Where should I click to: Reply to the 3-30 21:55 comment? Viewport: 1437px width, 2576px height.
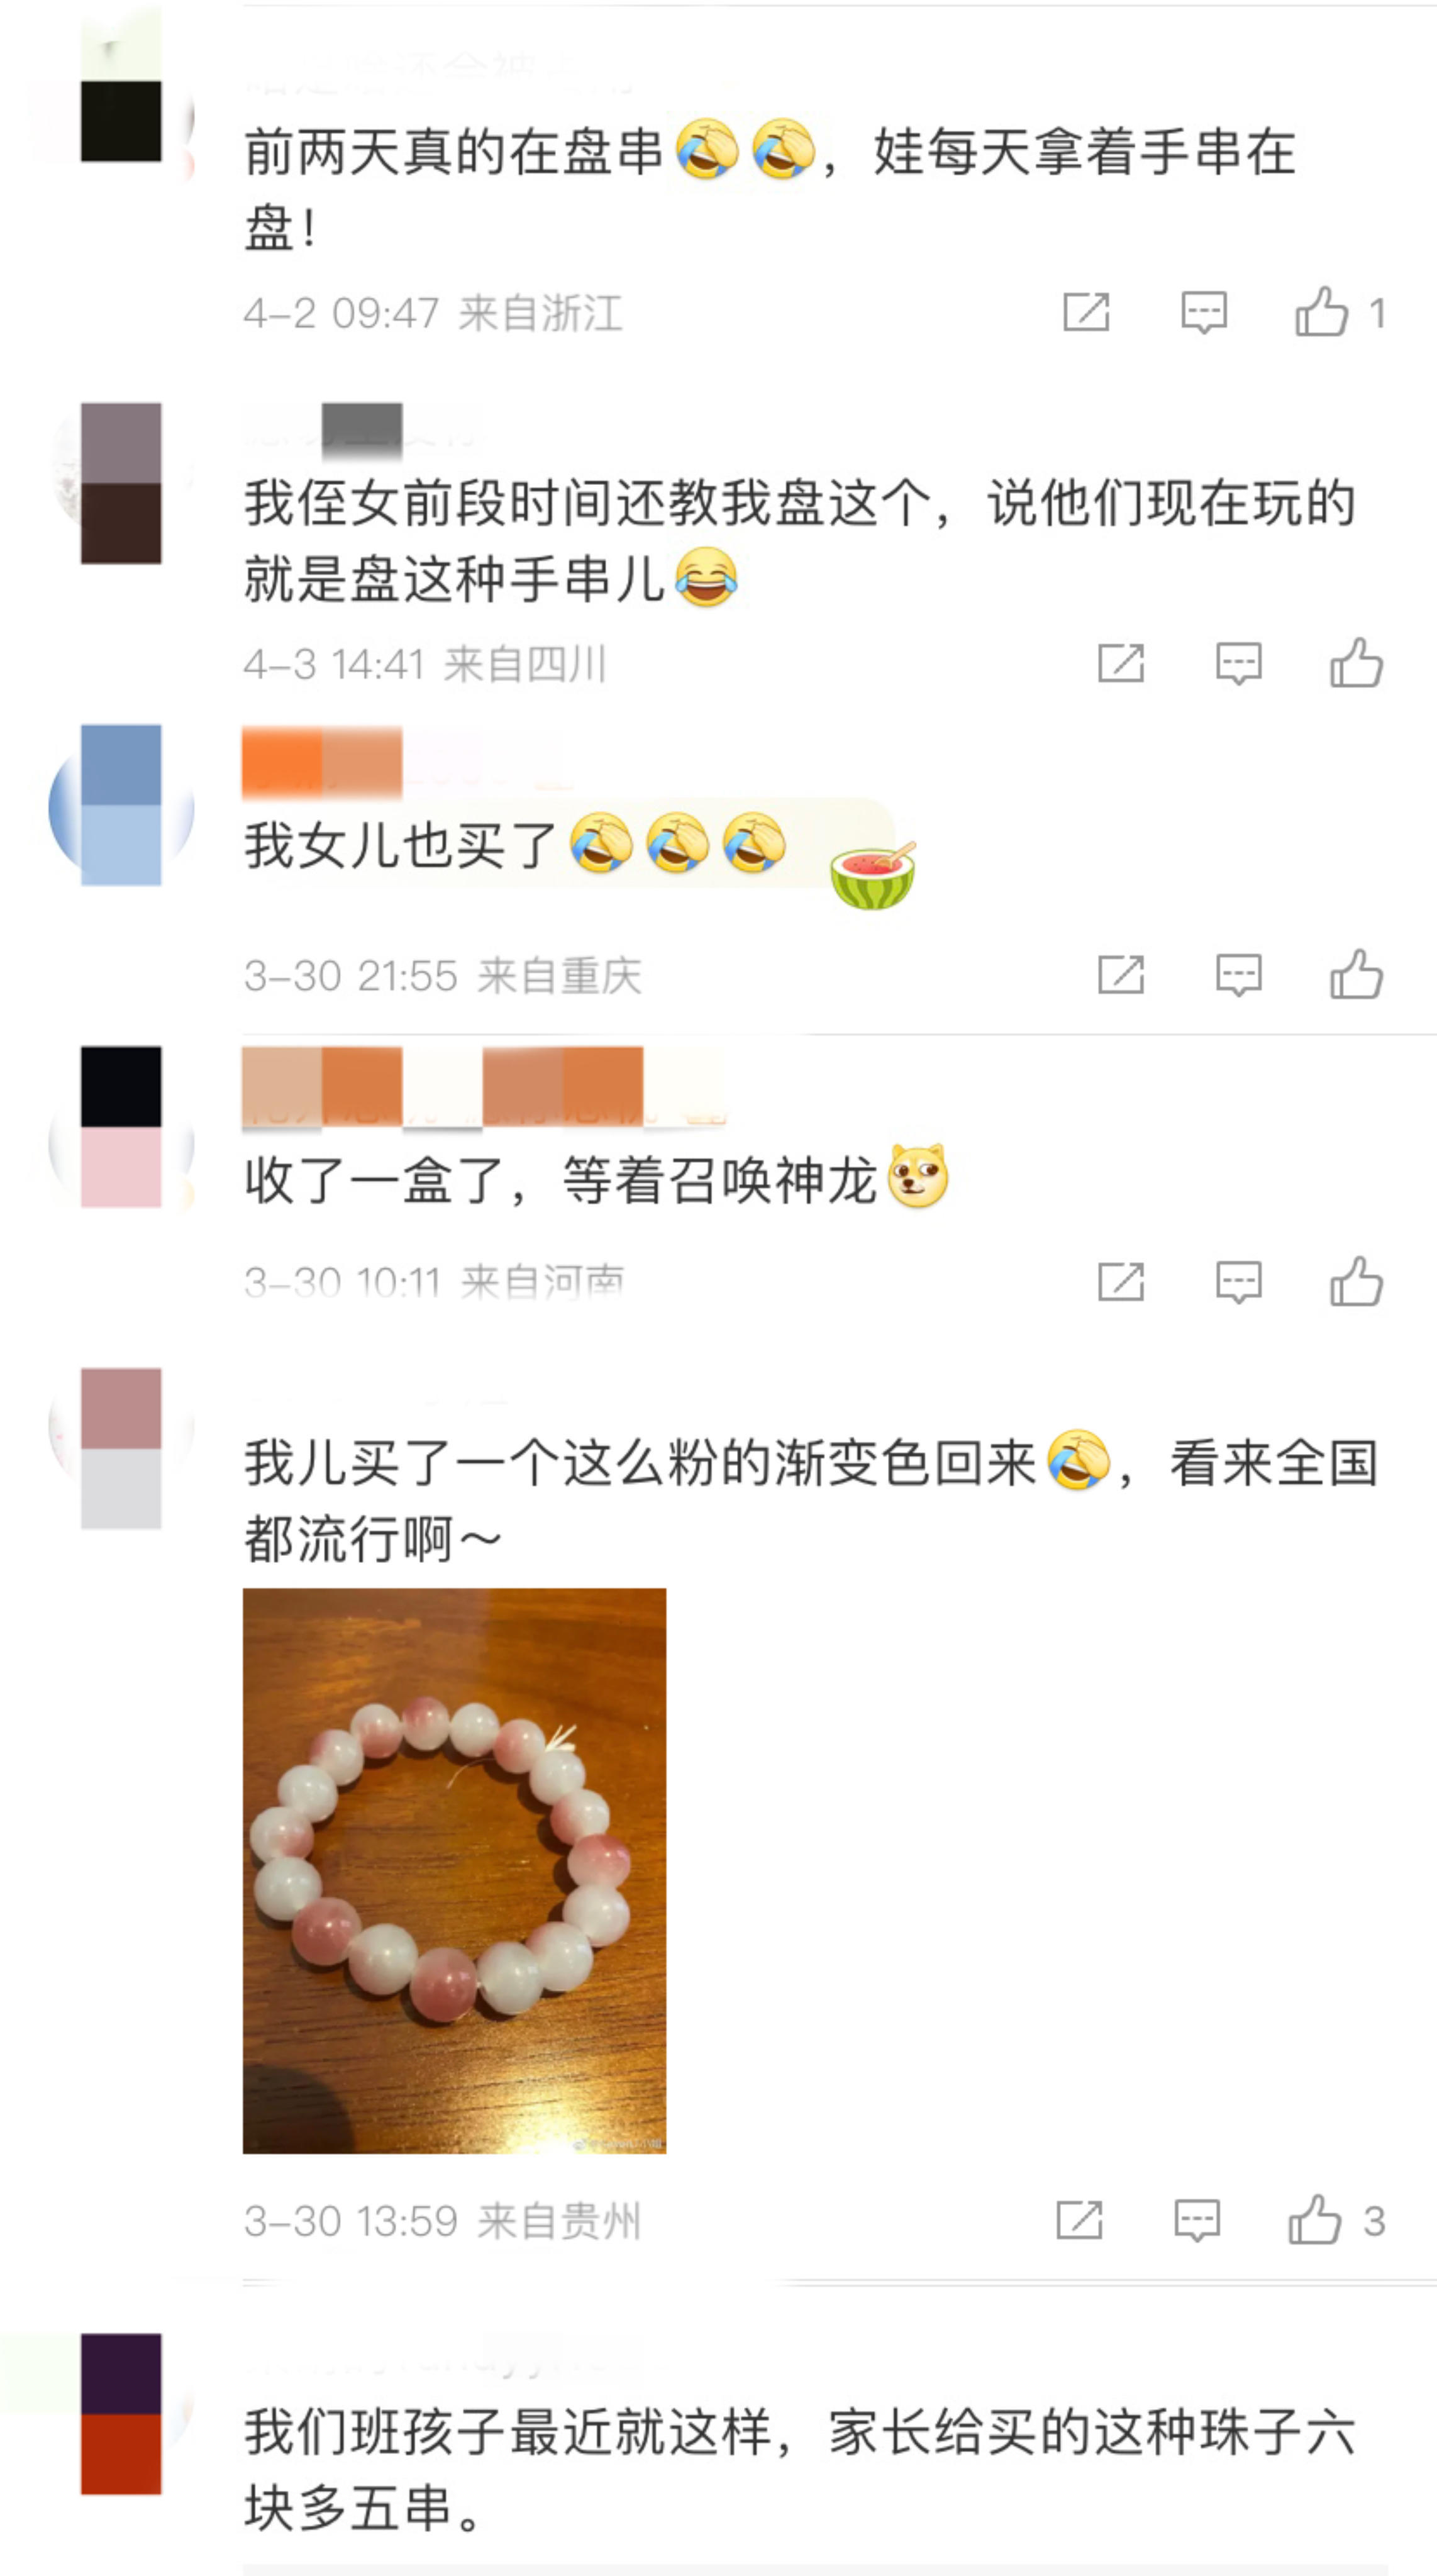1238,975
